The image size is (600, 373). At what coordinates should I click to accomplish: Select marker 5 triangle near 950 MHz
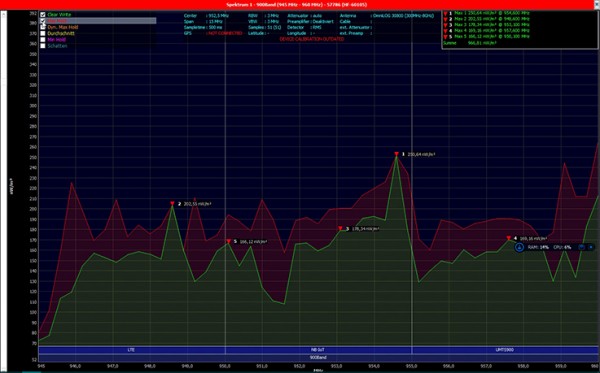coord(228,241)
